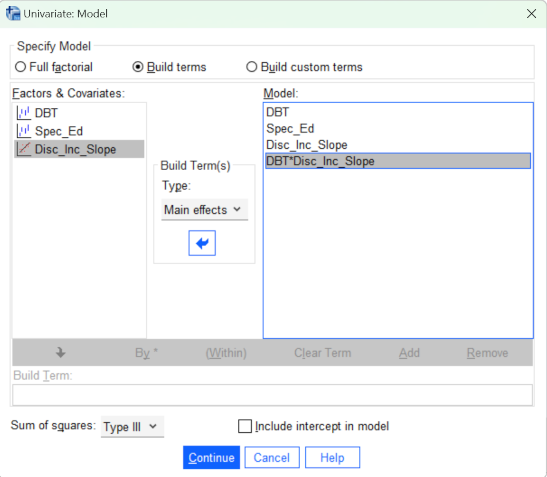Click inside the Build Term text field
The image size is (547, 477).
(x=272, y=395)
